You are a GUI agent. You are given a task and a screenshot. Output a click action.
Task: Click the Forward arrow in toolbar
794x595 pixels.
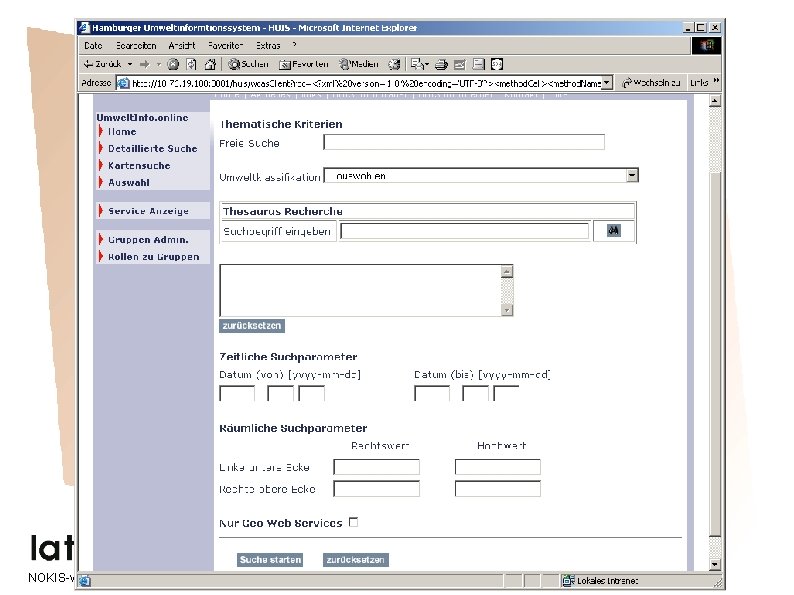point(145,64)
